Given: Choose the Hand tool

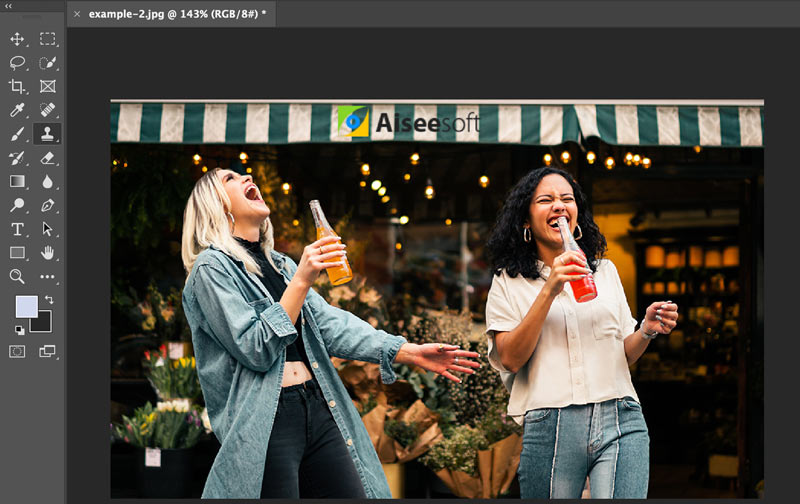Looking at the screenshot, I should 47,252.
